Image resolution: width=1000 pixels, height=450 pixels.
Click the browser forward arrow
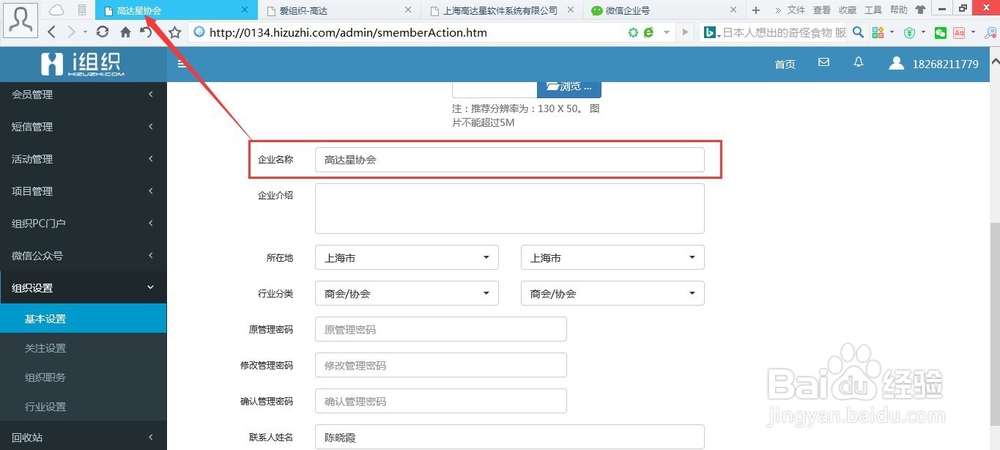point(71,32)
